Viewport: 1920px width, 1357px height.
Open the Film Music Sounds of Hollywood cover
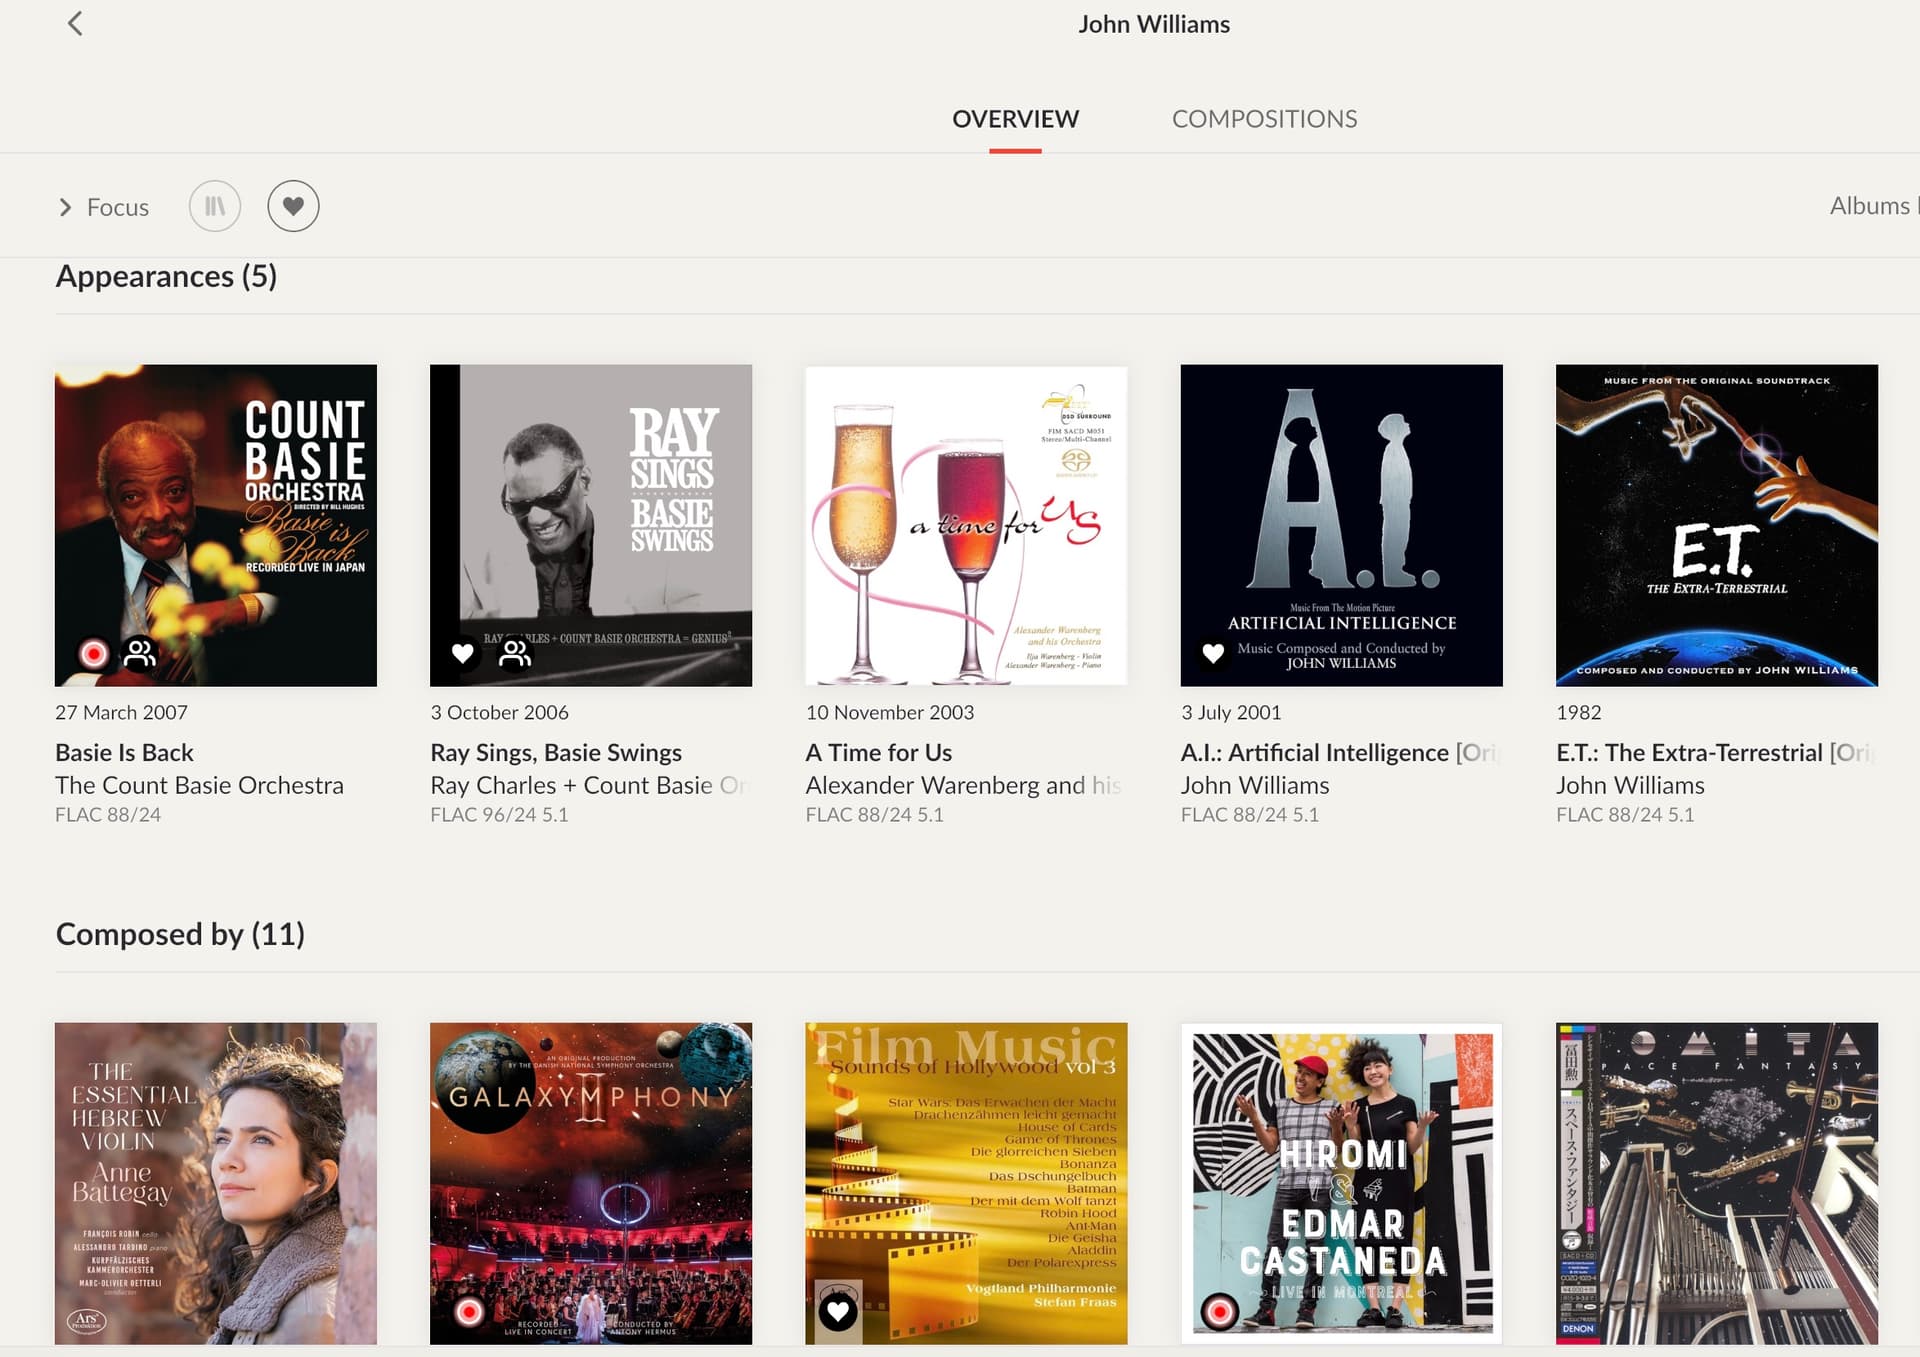click(x=966, y=1183)
